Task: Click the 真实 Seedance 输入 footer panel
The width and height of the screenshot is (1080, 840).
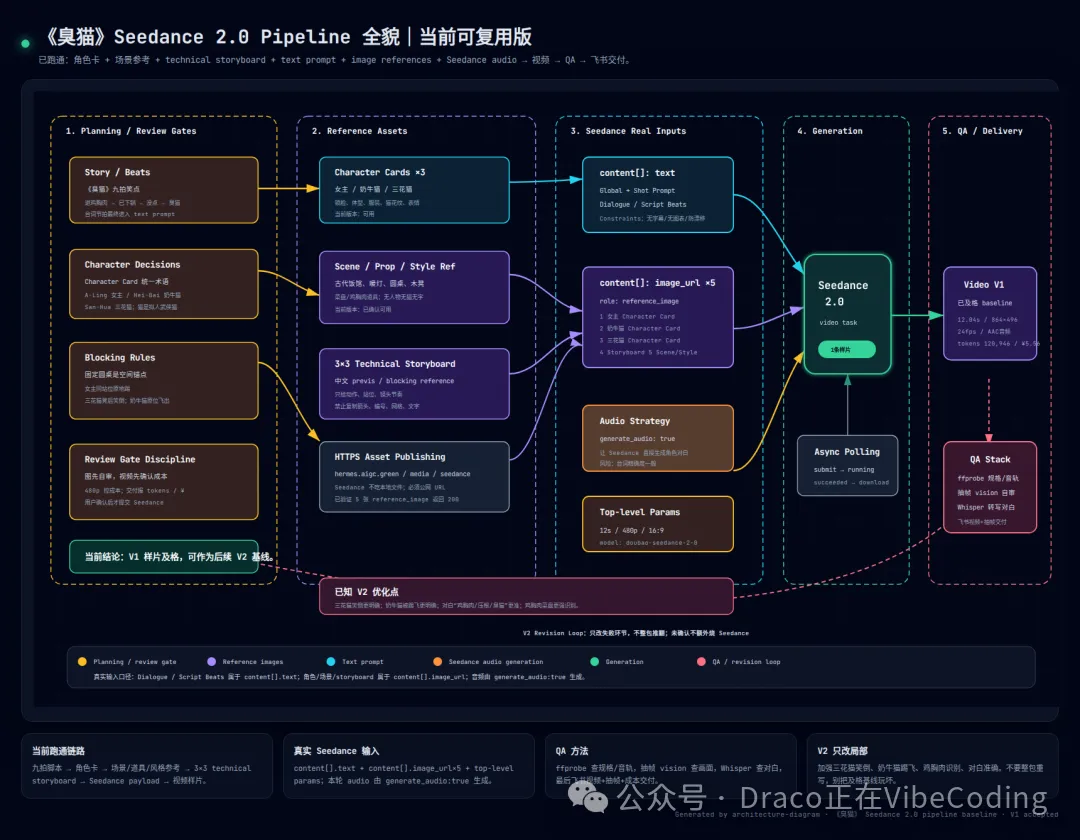Action: [x=408, y=766]
